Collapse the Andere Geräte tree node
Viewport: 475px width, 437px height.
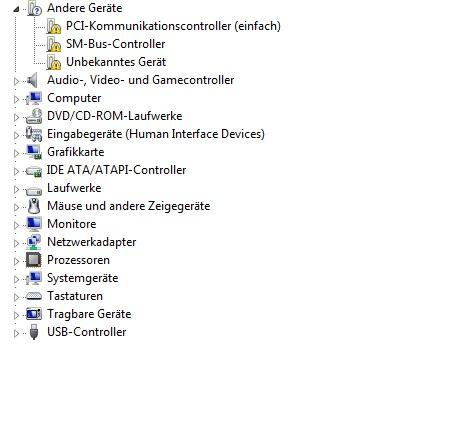point(16,10)
